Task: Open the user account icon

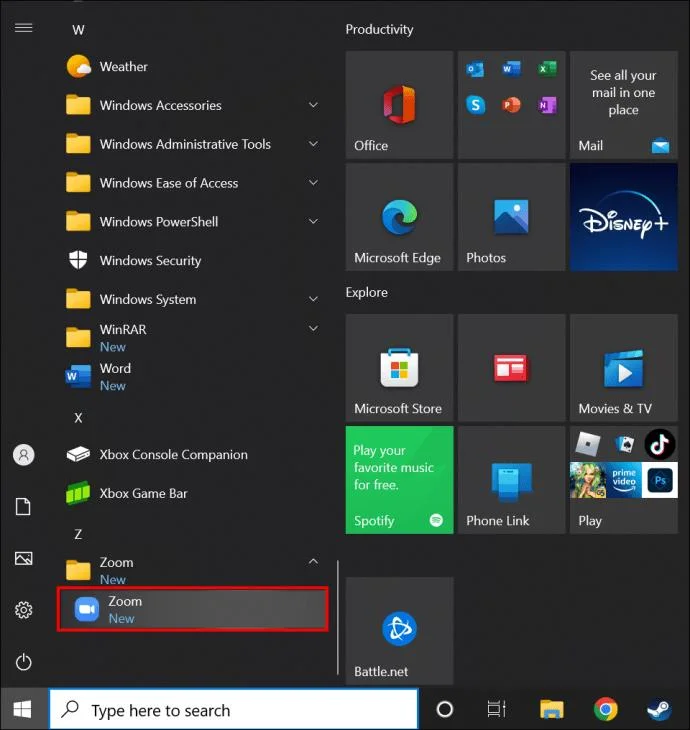Action: pyautogui.click(x=23, y=455)
